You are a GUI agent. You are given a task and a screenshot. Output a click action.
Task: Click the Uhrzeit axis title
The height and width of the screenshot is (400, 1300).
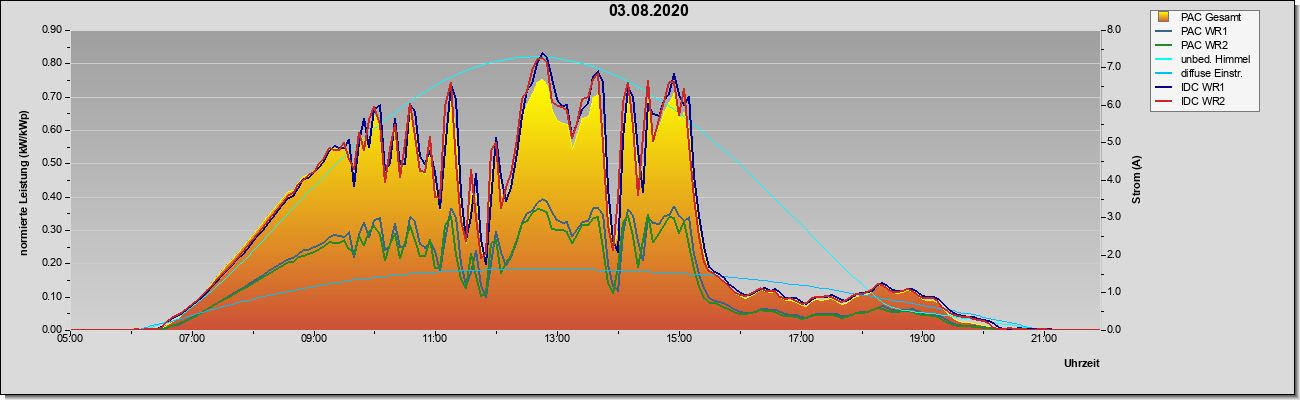[x=1082, y=365]
